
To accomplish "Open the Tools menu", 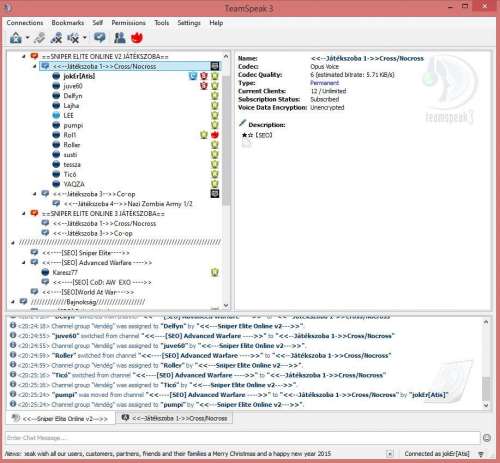I will click(161, 23).
